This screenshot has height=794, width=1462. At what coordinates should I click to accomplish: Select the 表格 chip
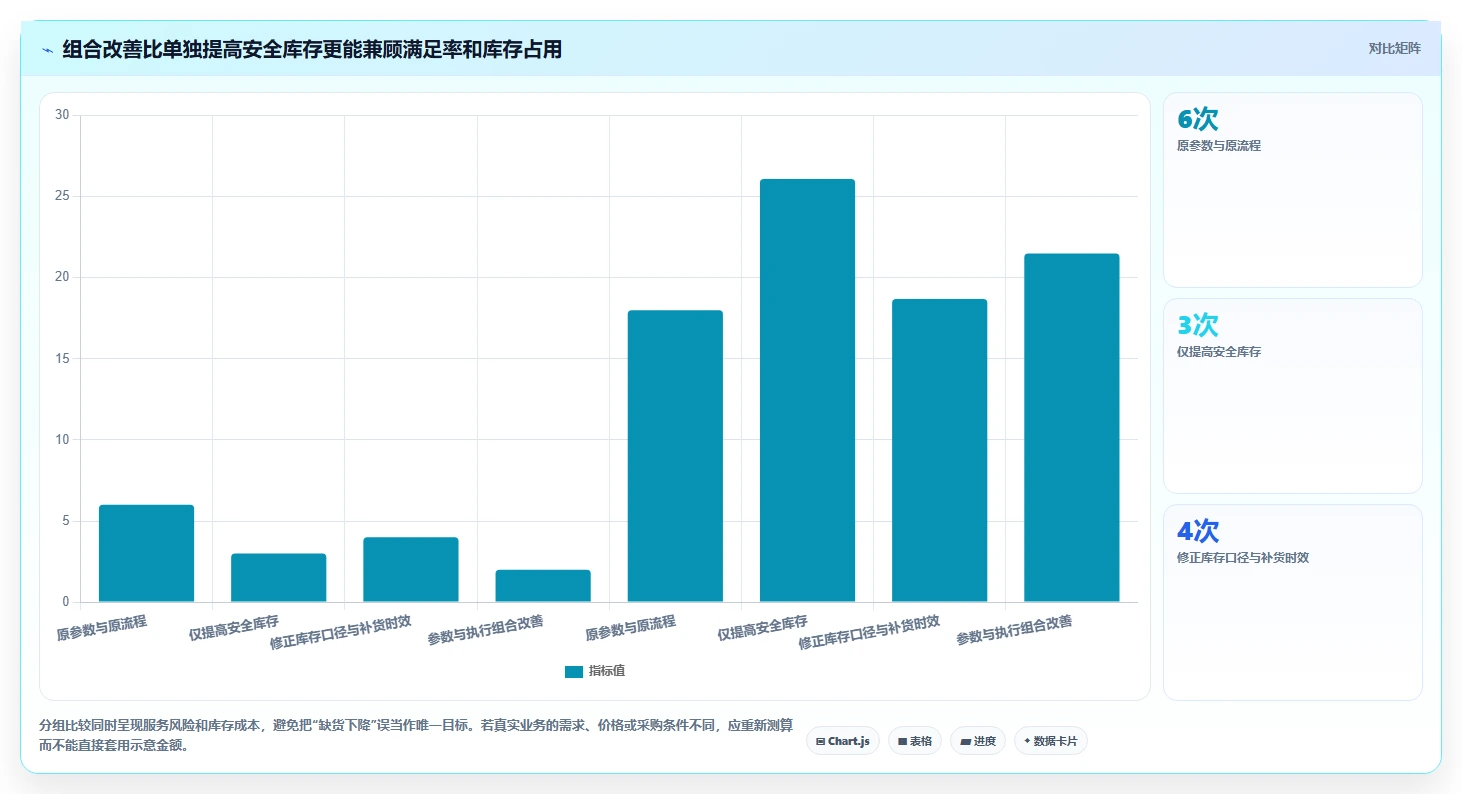click(x=915, y=741)
